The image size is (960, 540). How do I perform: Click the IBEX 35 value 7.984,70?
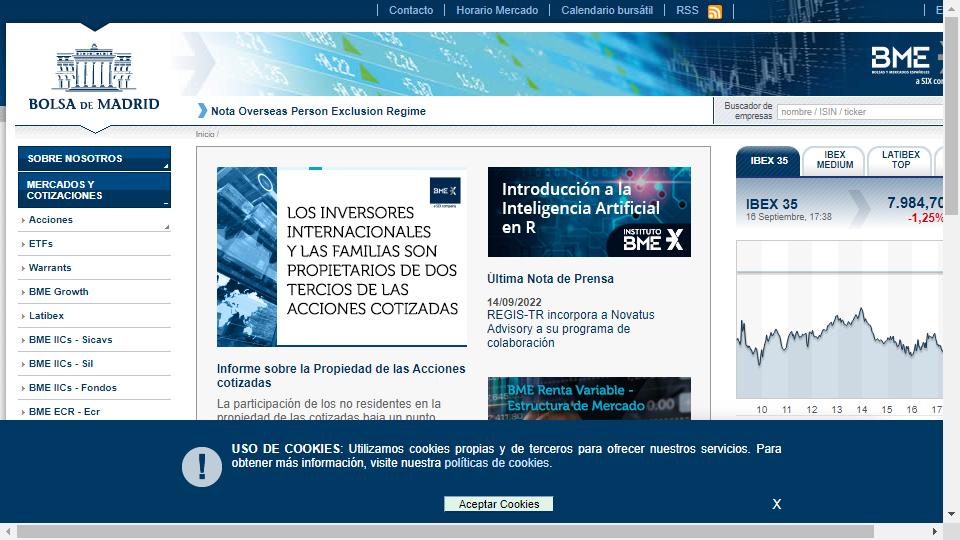point(915,203)
